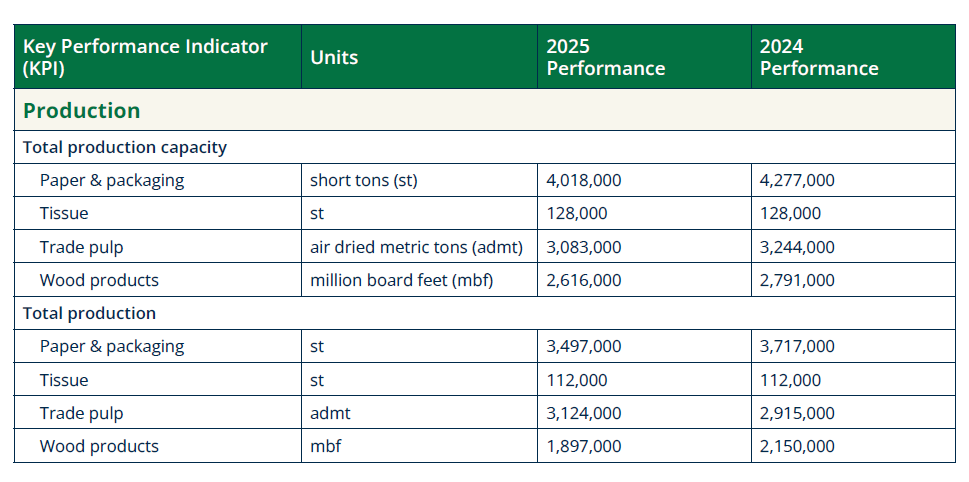This screenshot has width=969, height=482.
Task: Select the 4,277,000 value cell
Action: pos(797,180)
